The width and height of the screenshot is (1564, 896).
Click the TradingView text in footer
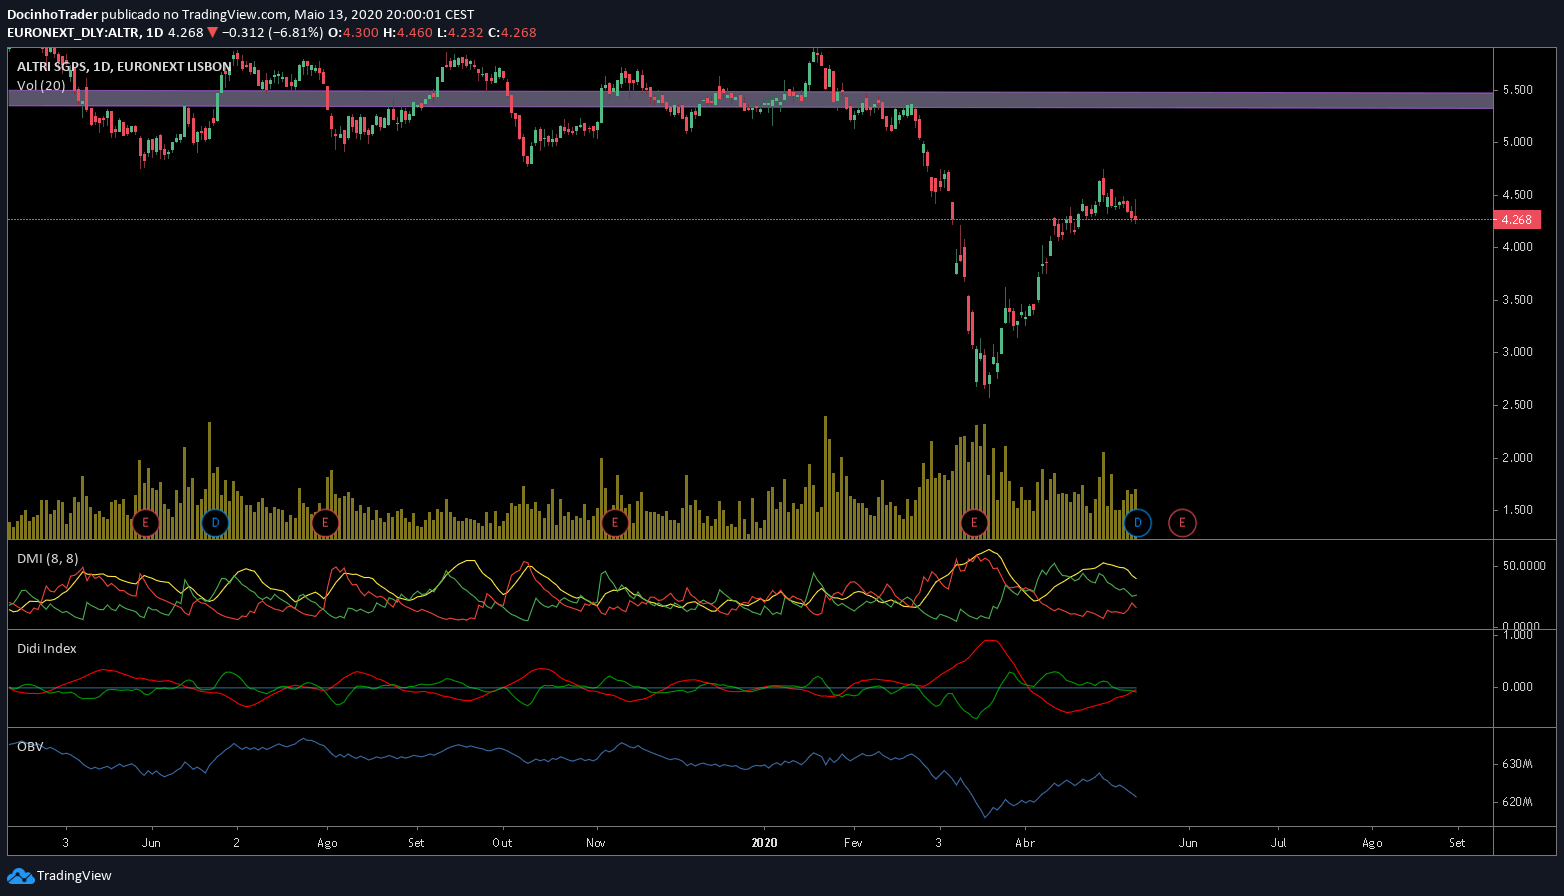pos(74,876)
